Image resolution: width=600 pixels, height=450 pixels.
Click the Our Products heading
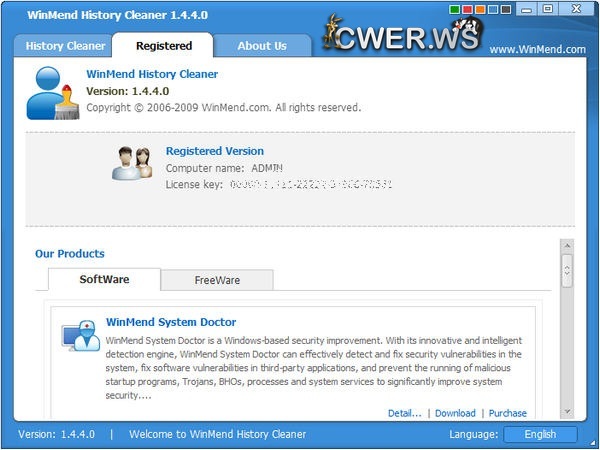click(70, 254)
